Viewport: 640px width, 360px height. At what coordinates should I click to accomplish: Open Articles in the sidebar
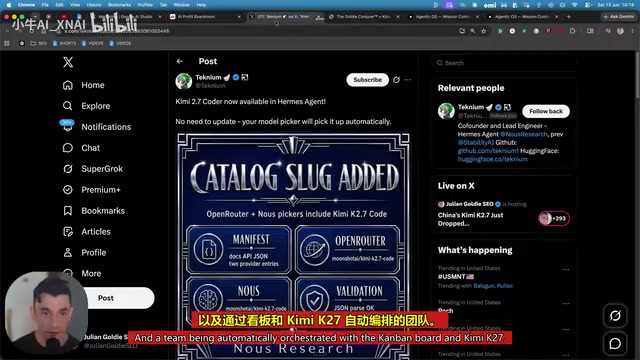[x=87, y=231]
